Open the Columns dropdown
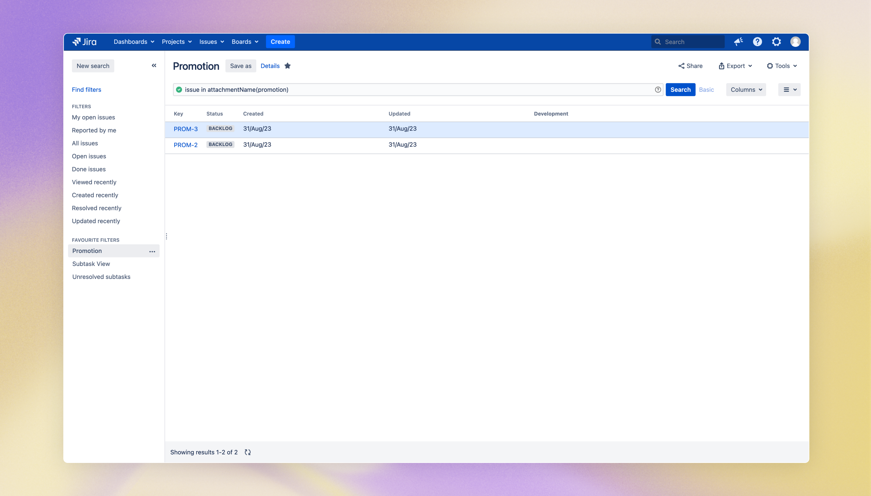The width and height of the screenshot is (871, 496). [x=746, y=90]
